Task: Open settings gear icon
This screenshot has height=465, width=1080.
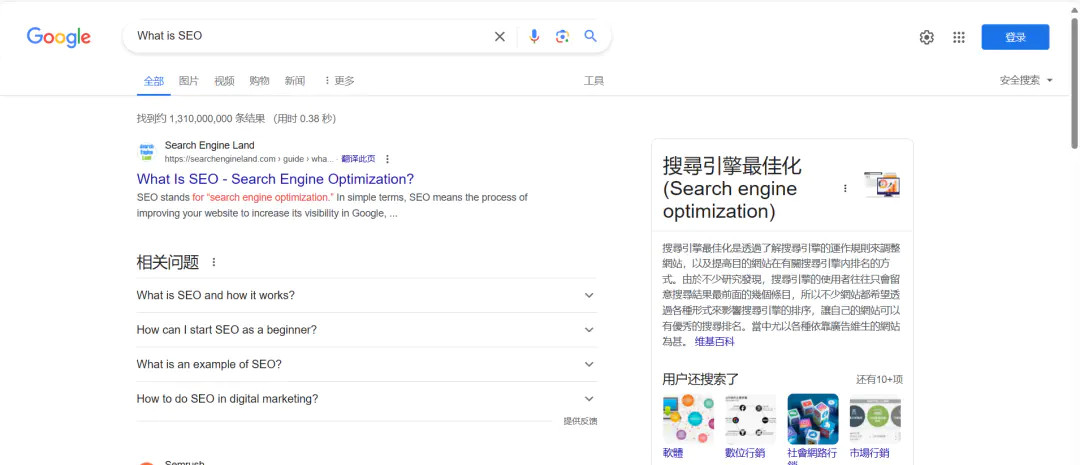Action: [926, 37]
